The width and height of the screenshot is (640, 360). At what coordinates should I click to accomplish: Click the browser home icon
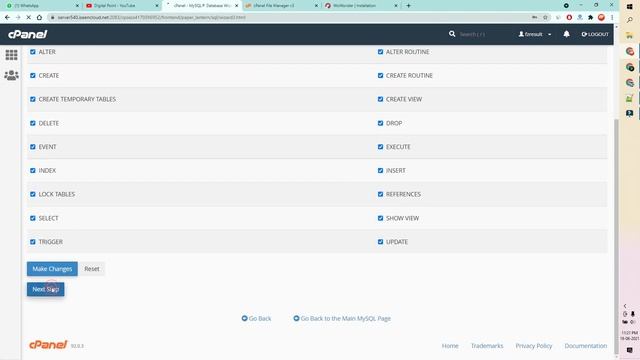pos(39,17)
